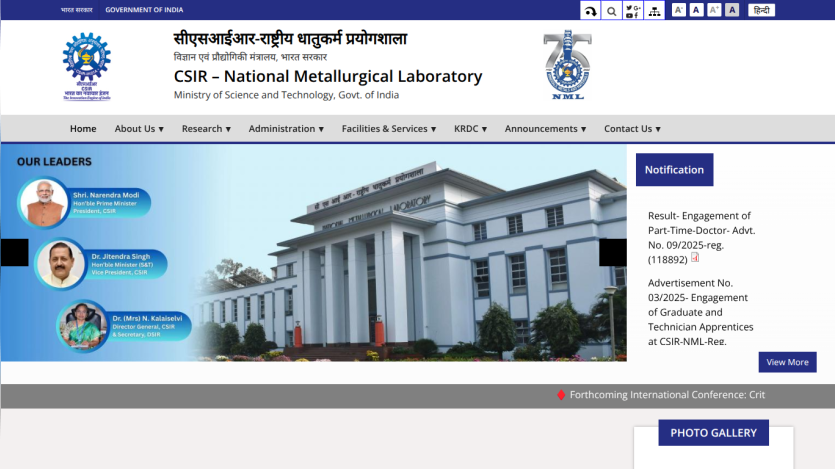Open the search icon in top bar

pyautogui.click(x=611, y=11)
